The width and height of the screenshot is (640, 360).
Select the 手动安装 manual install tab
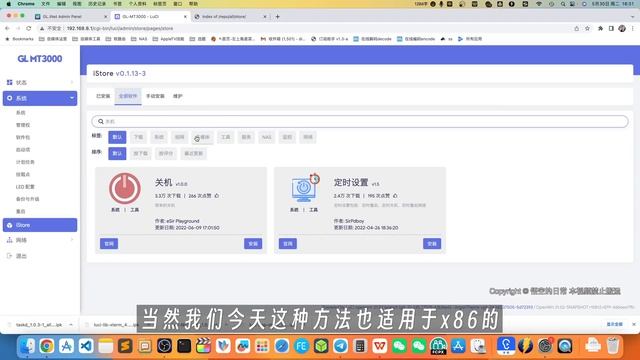click(x=155, y=96)
